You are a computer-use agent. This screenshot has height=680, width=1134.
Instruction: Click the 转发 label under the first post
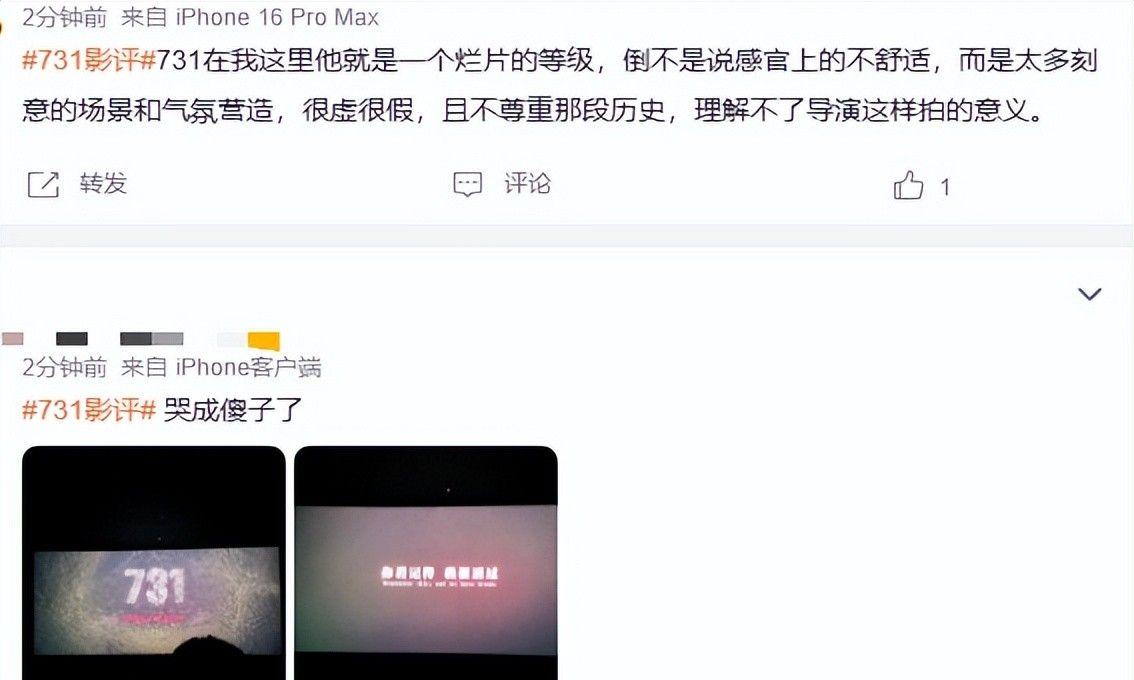tap(103, 184)
